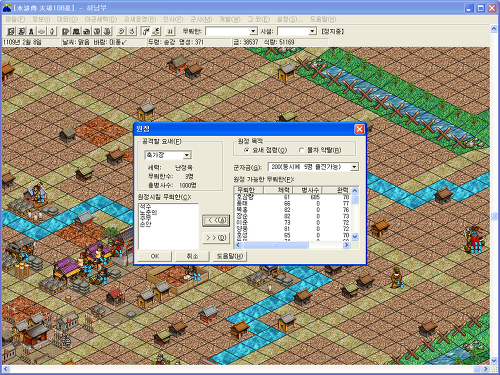Click the available list's scroll down arrow
The height and width of the screenshot is (375, 500).
click(355, 237)
